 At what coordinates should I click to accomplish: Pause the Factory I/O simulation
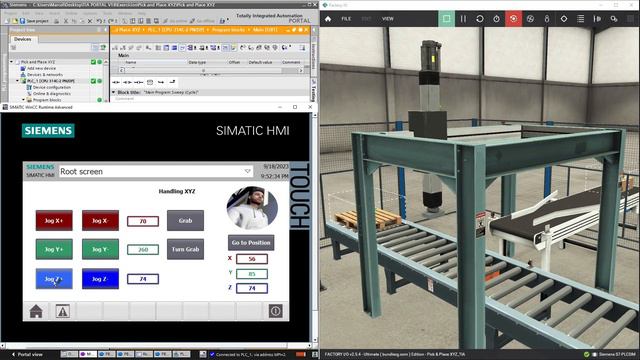[463, 19]
